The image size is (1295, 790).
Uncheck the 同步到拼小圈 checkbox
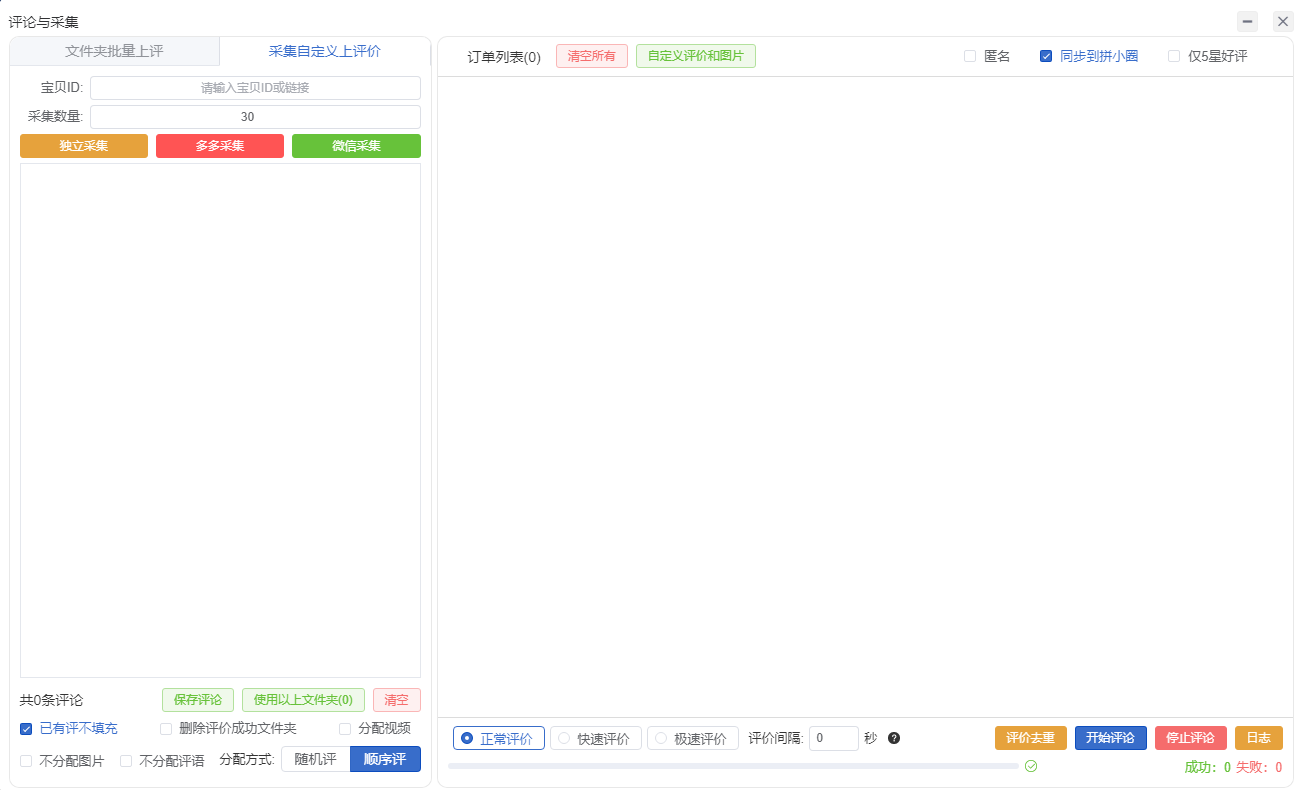[x=1045, y=56]
